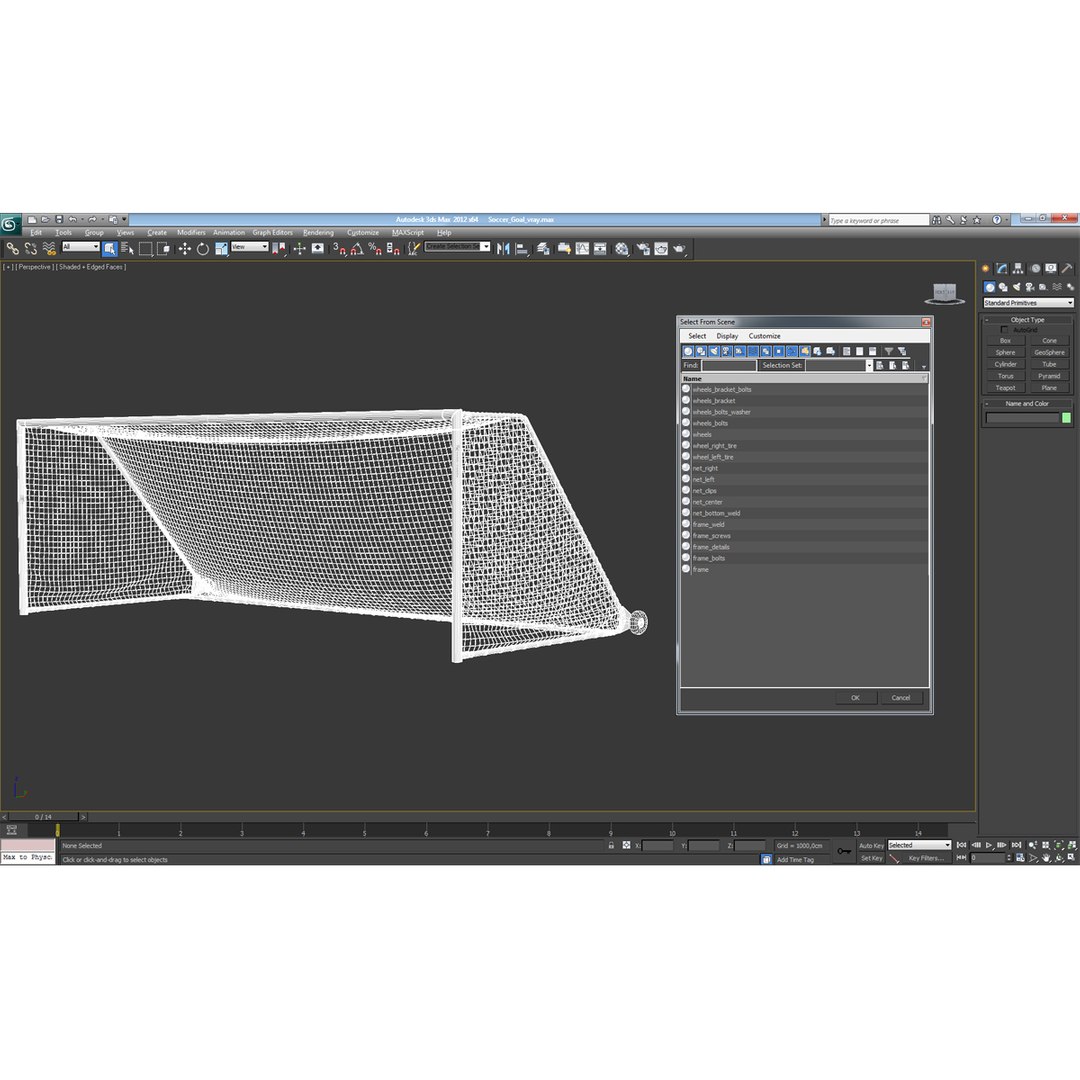The image size is (1080, 1080).
Task: Open the key mode 'Selected' dropdown
Action: pyautogui.click(x=919, y=845)
